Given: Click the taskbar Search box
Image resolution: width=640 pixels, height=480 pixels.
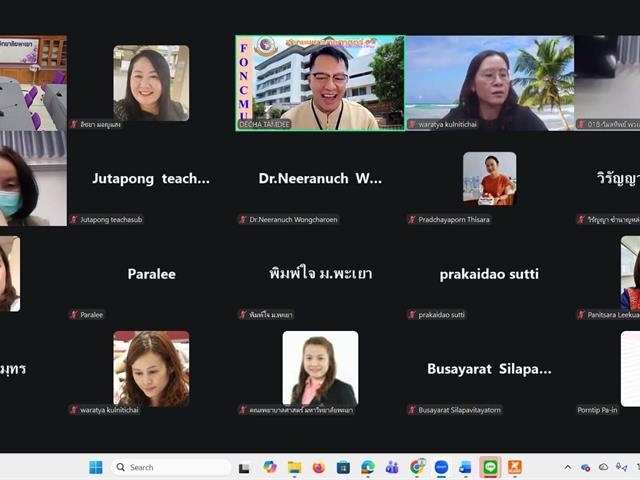Looking at the screenshot, I should 171,467.
